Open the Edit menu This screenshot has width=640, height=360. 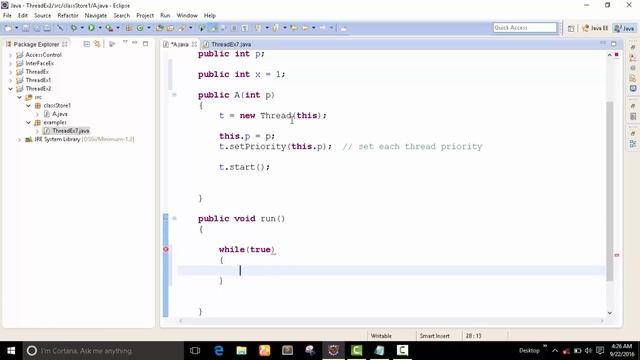coord(23,16)
